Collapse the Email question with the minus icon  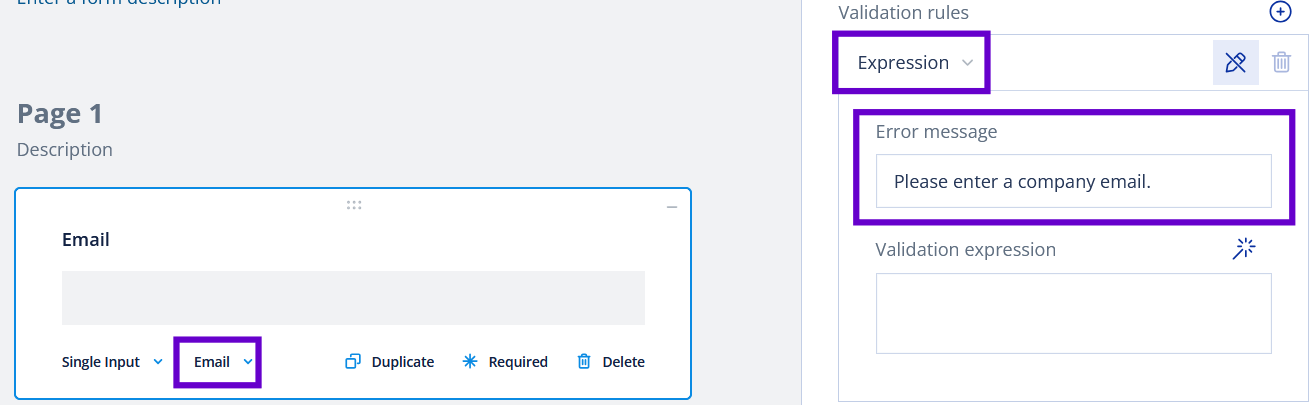672,207
